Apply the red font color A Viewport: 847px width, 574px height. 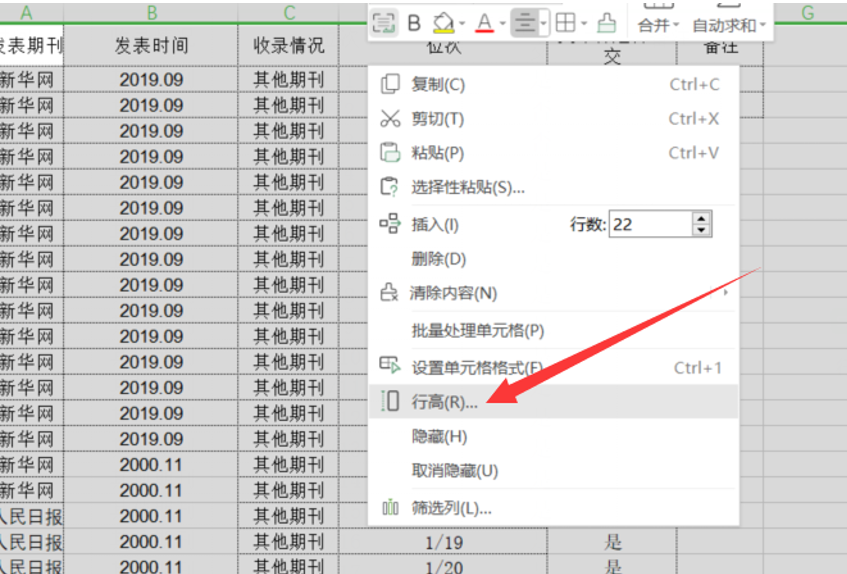point(485,23)
